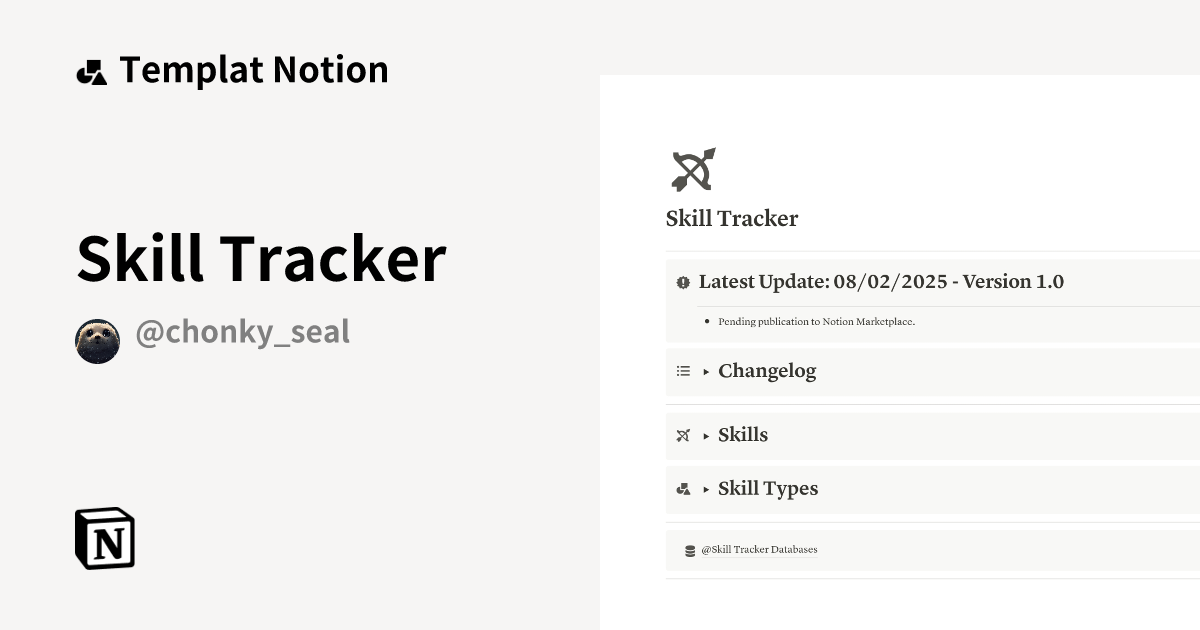Click the Skill Tracker page title heading
1200x630 pixels.
732,218
